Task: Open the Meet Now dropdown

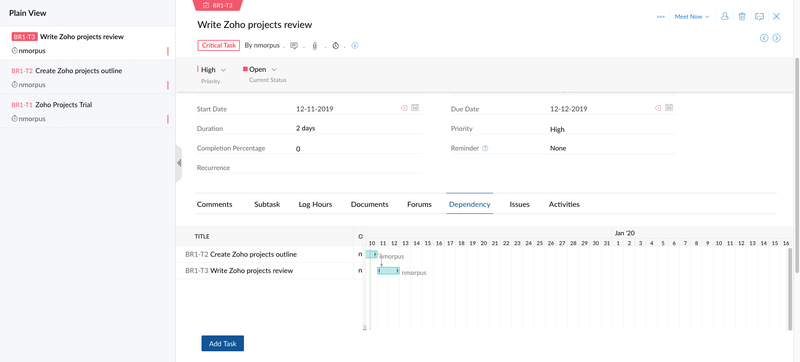Action: pos(692,17)
